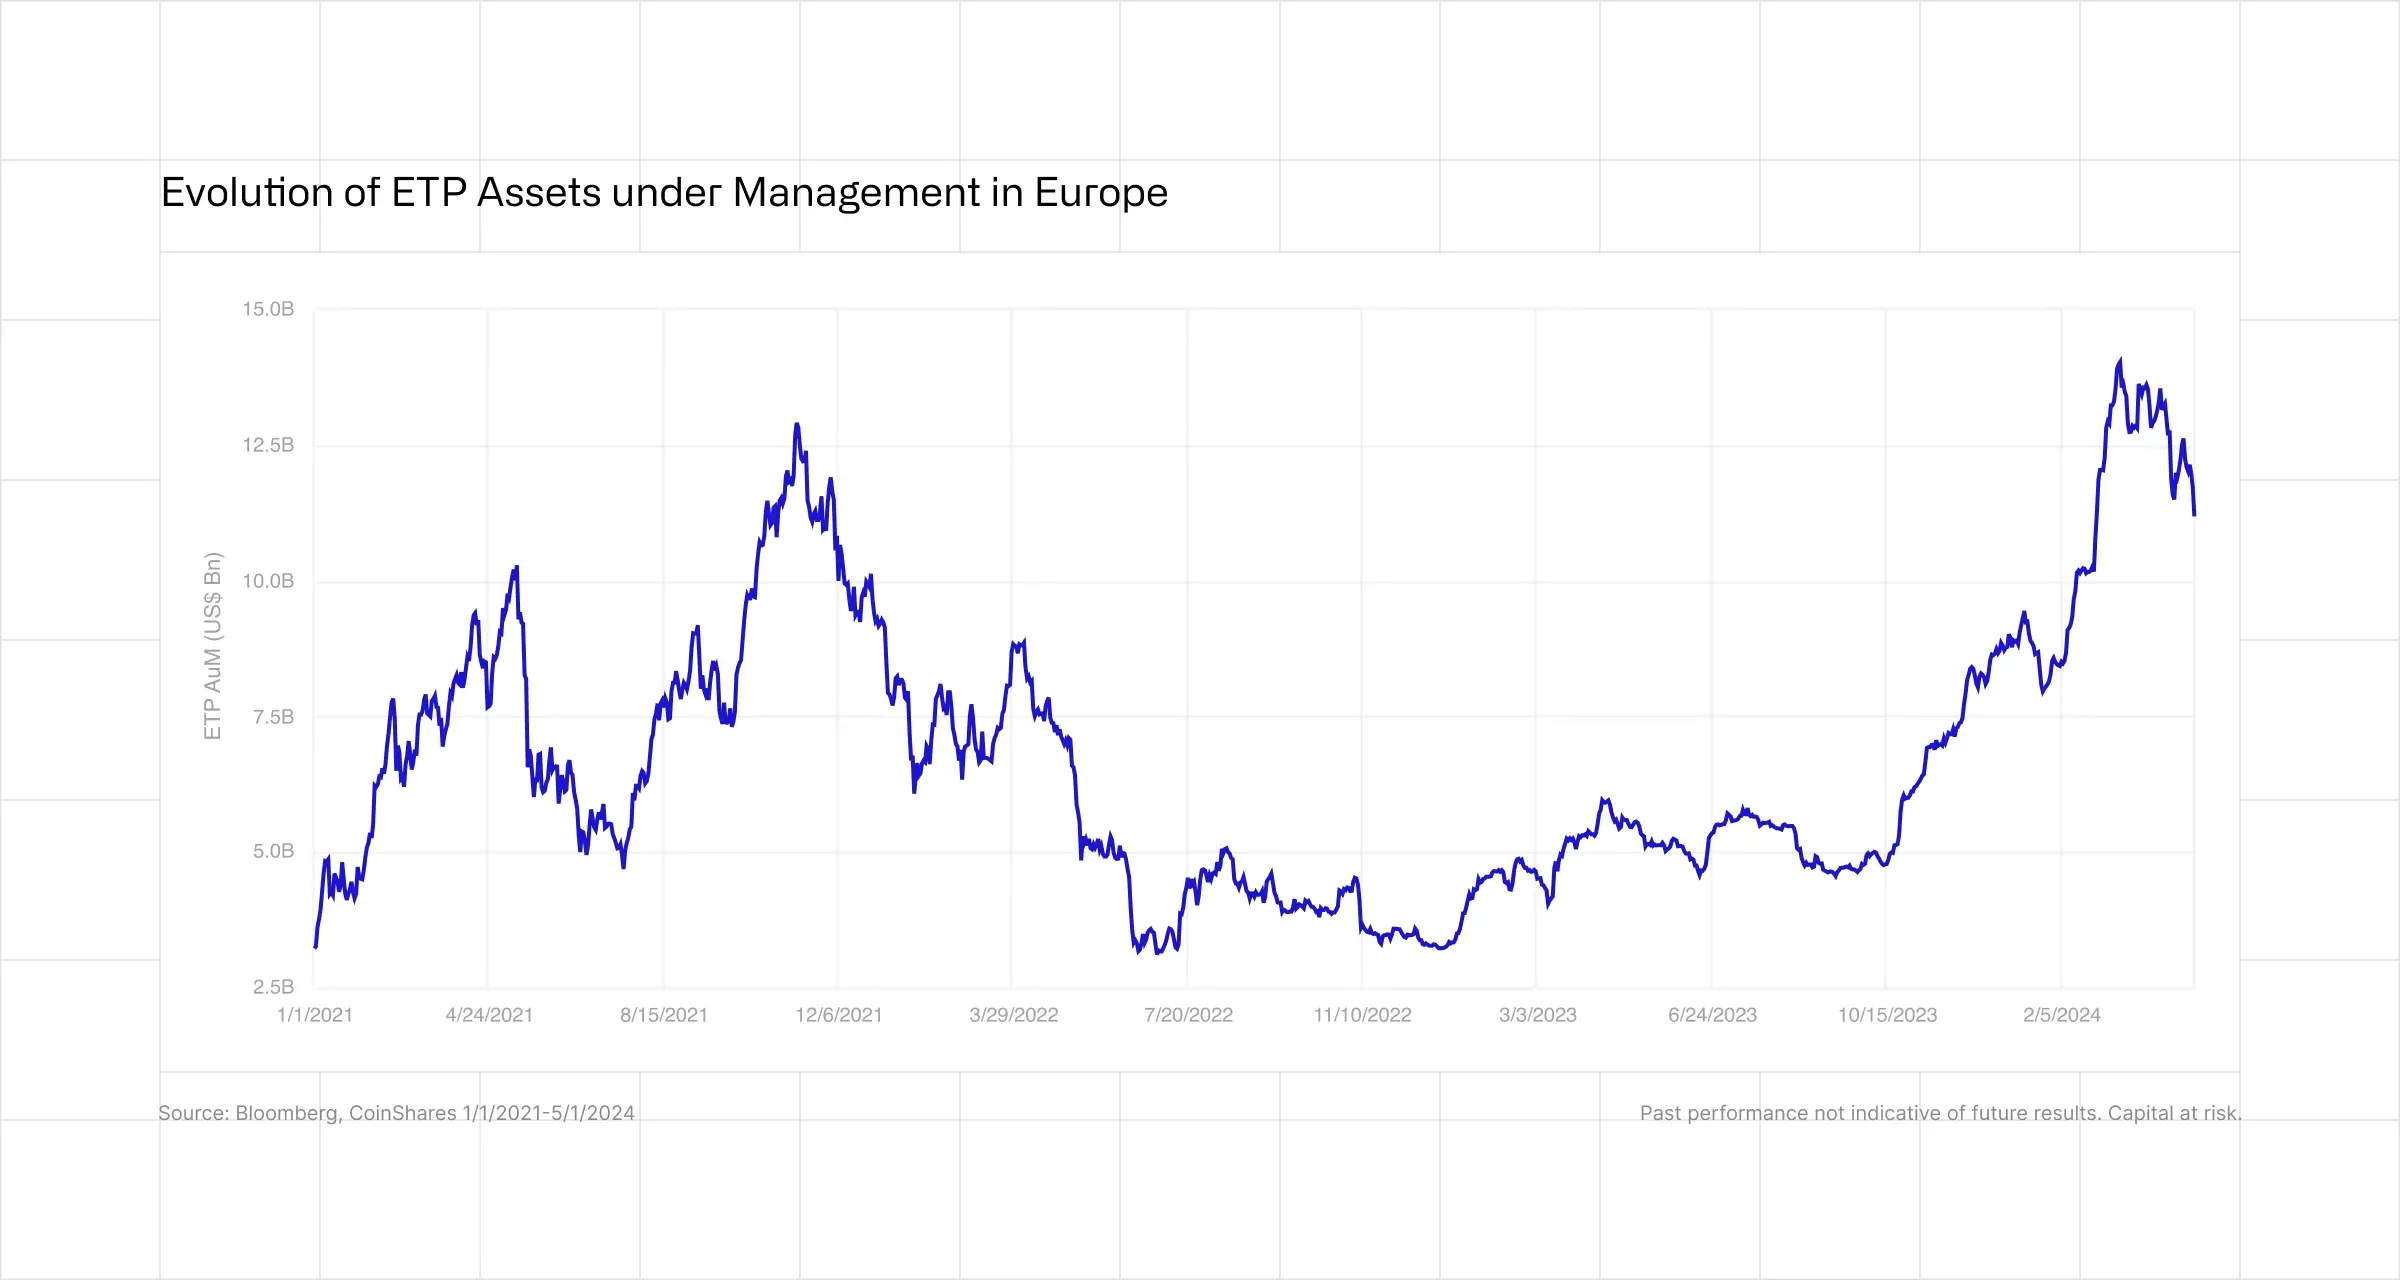Click the 6/24/2023 x-axis date label
Image resolution: width=2400 pixels, height=1280 pixels.
tap(1712, 1016)
